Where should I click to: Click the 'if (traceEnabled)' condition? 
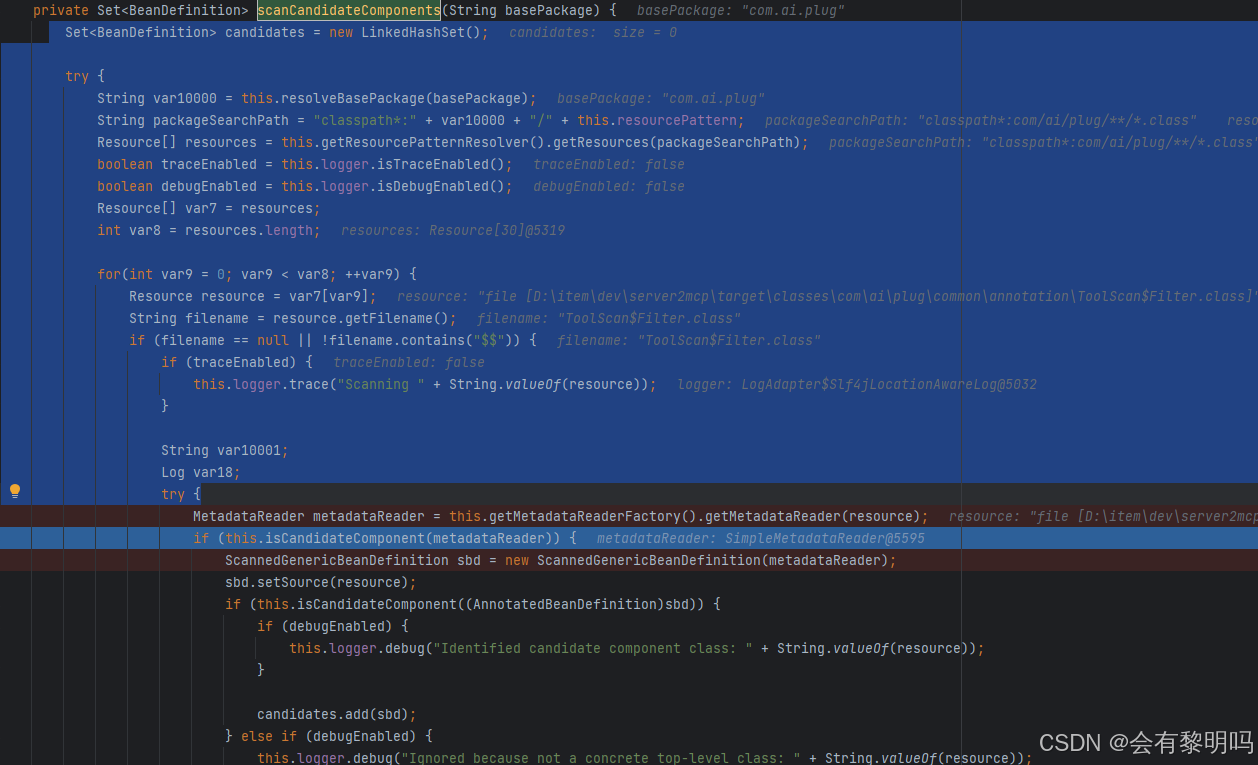click(x=237, y=362)
